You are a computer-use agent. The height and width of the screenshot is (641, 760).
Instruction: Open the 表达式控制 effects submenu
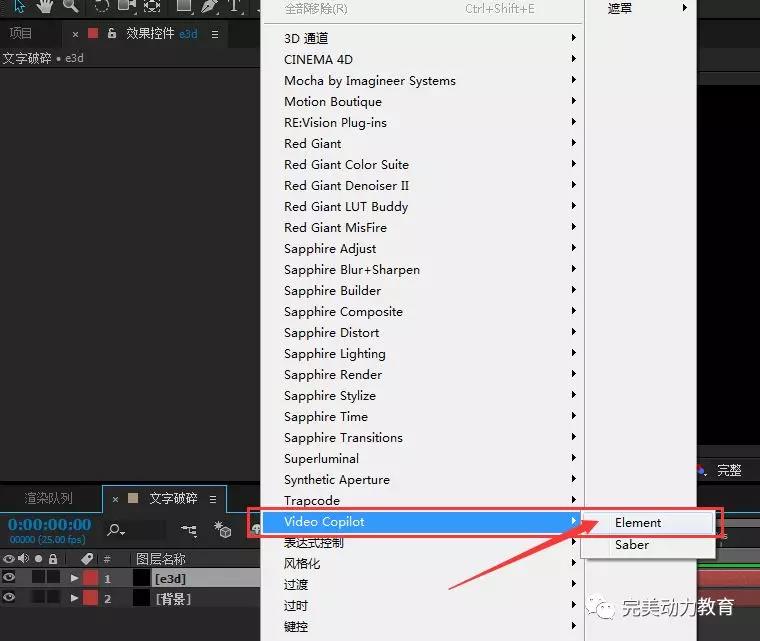pyautogui.click(x=421, y=543)
